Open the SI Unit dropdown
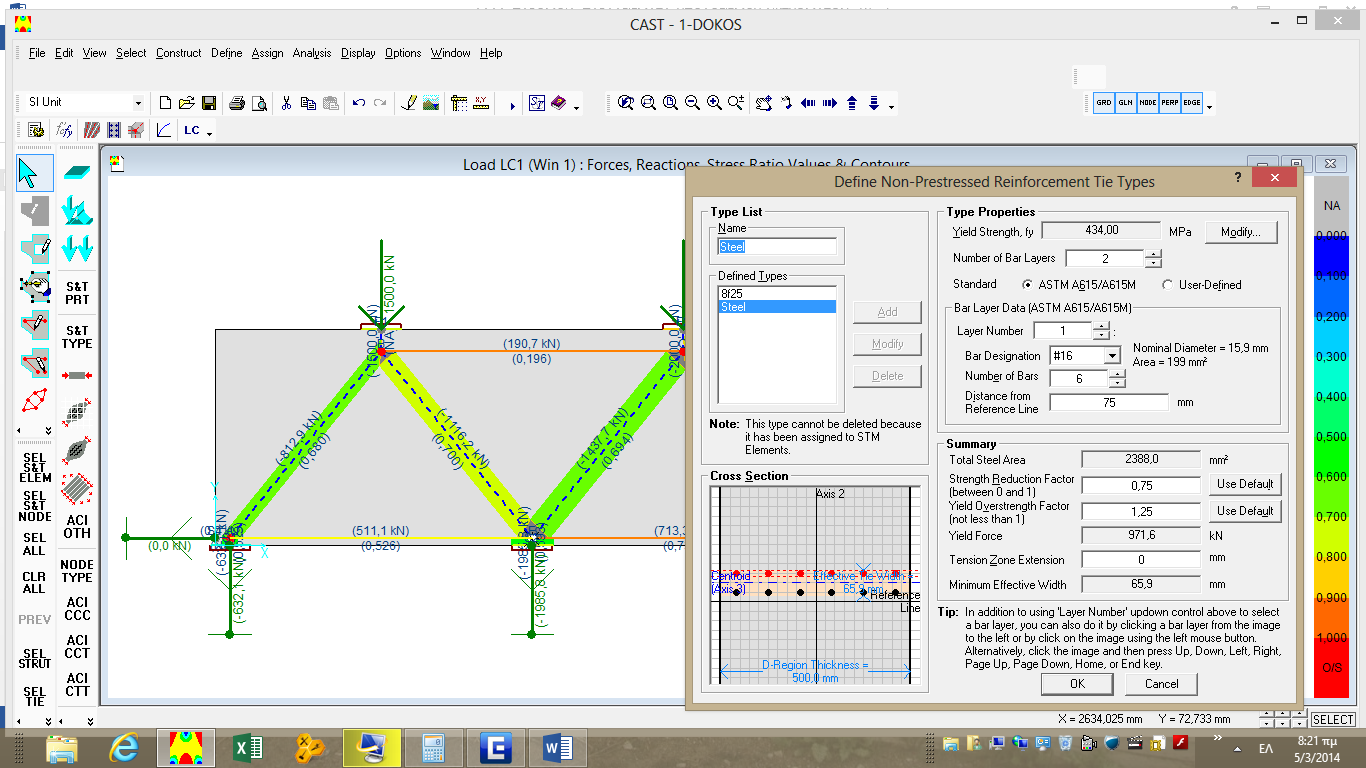Image resolution: width=1366 pixels, height=768 pixels. [138, 103]
